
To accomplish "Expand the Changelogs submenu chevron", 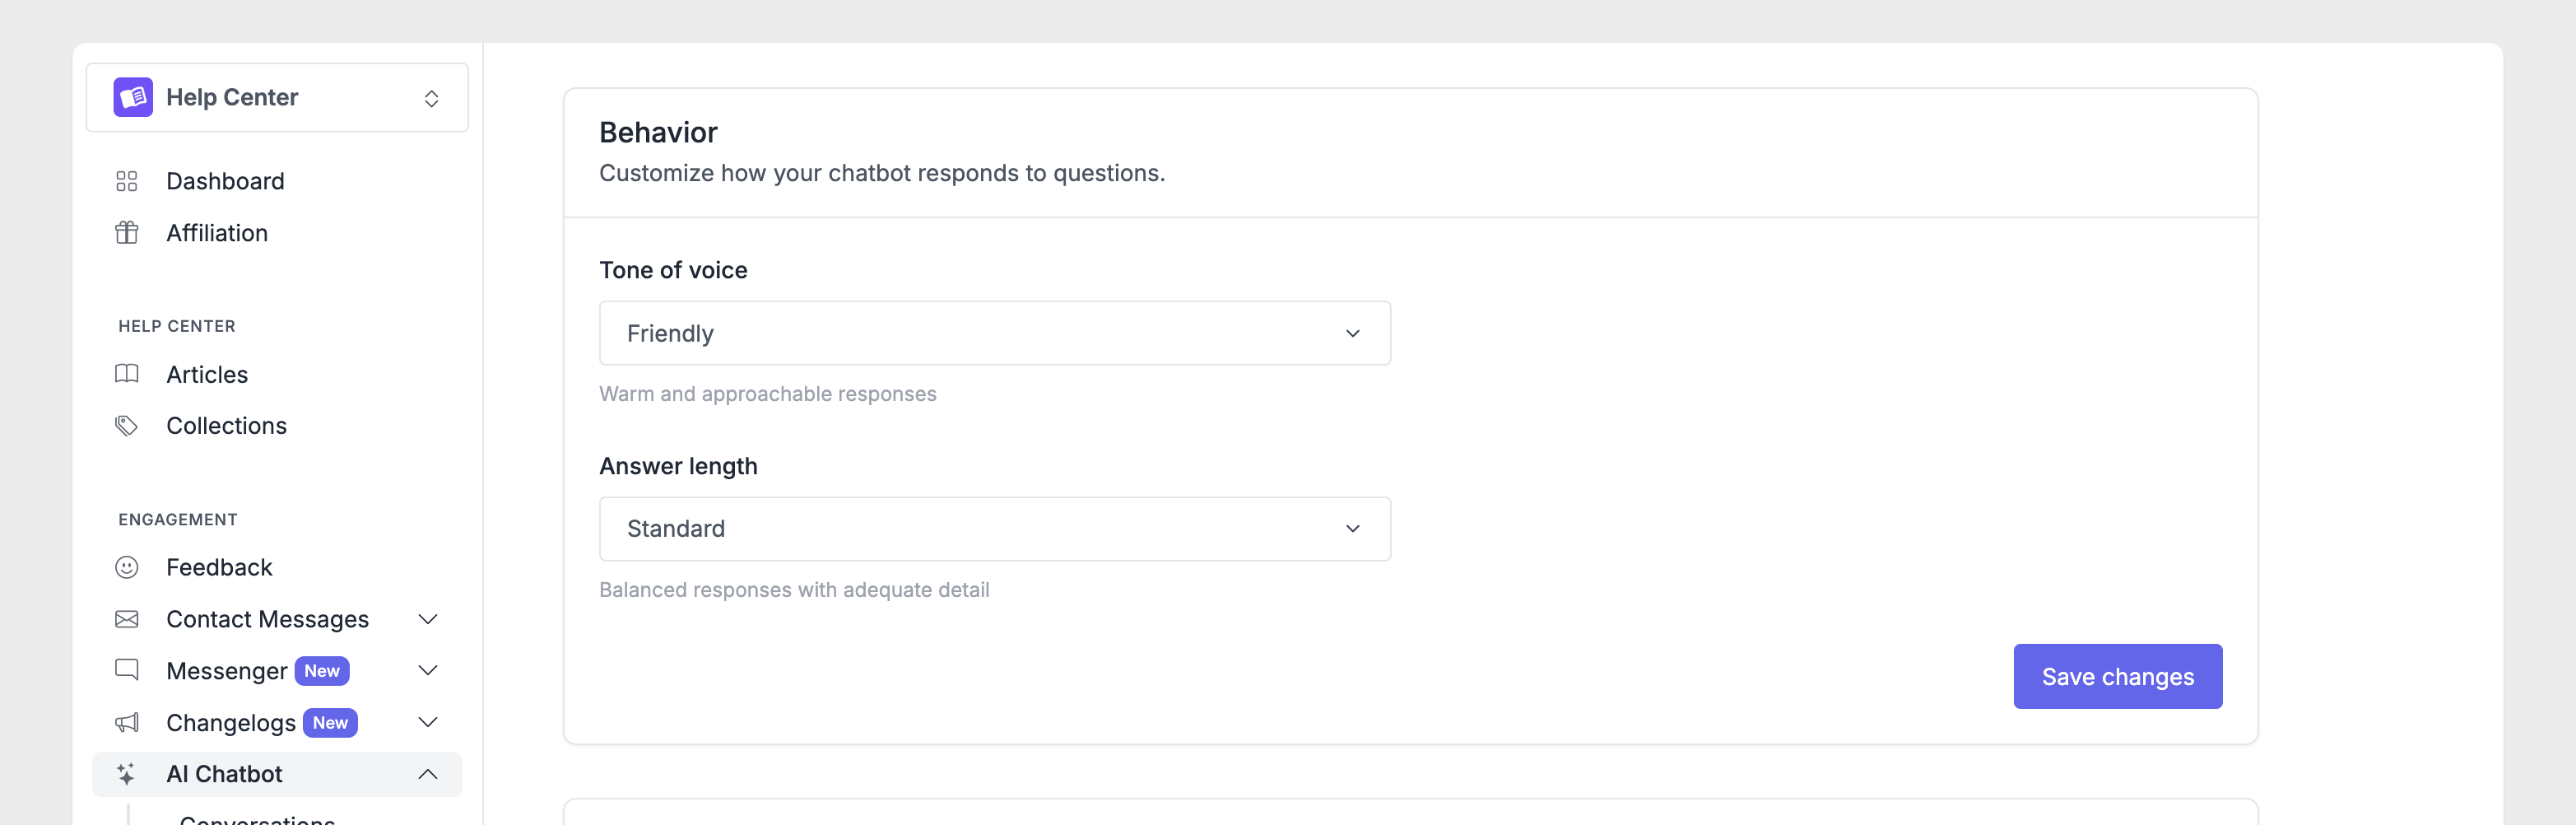I will 428,723.
